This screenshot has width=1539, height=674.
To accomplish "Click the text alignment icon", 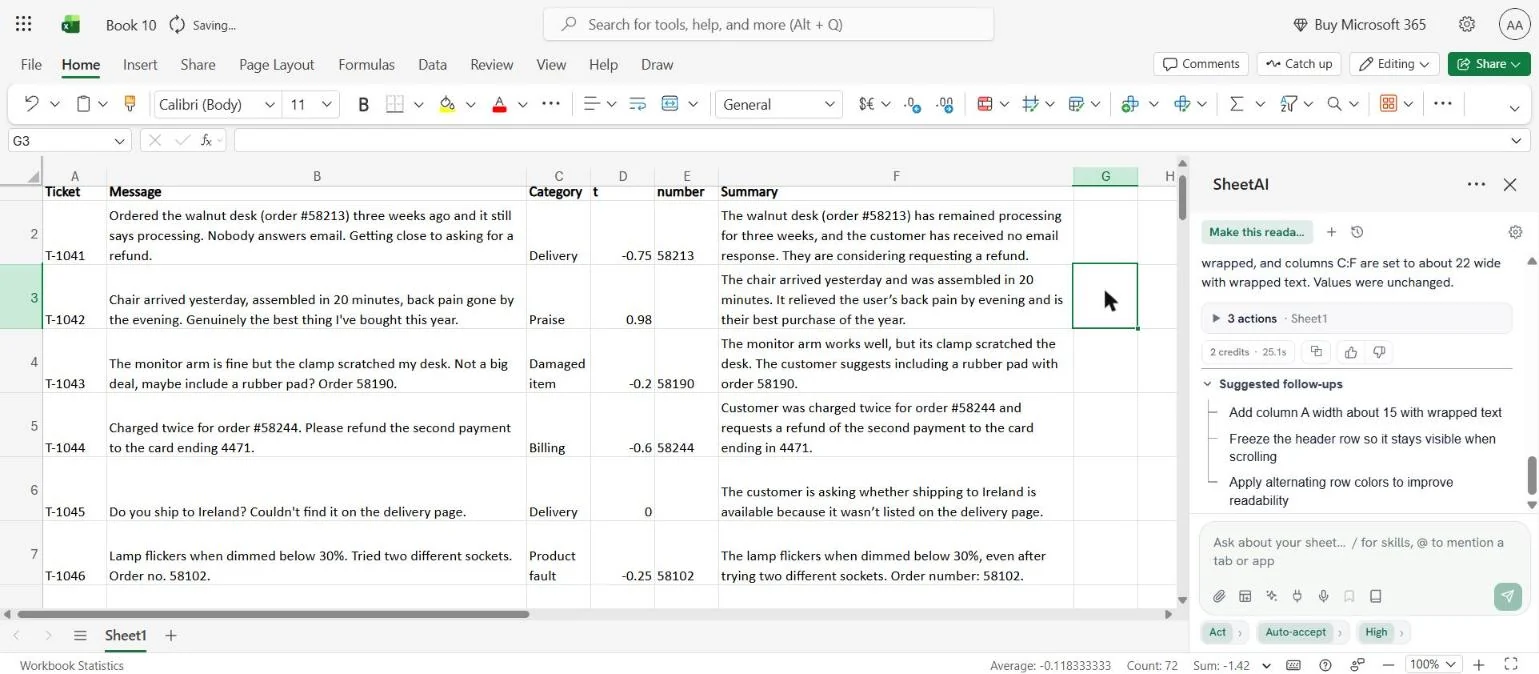I will [591, 104].
